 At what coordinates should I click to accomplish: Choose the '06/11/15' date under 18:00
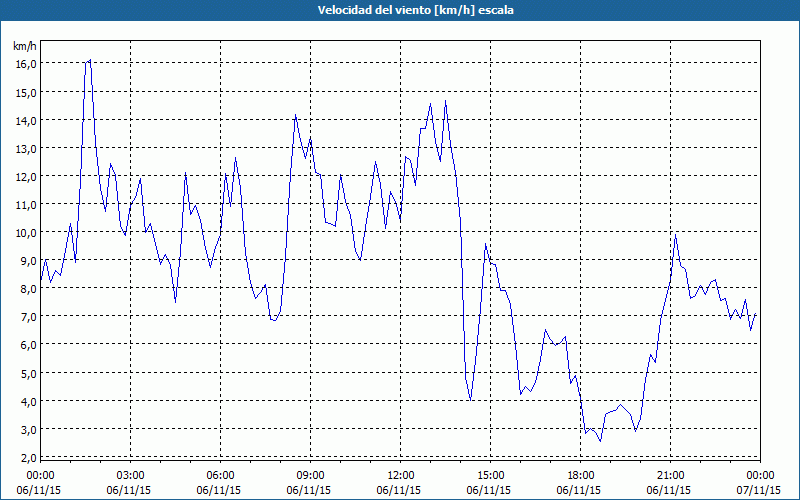[579, 490]
